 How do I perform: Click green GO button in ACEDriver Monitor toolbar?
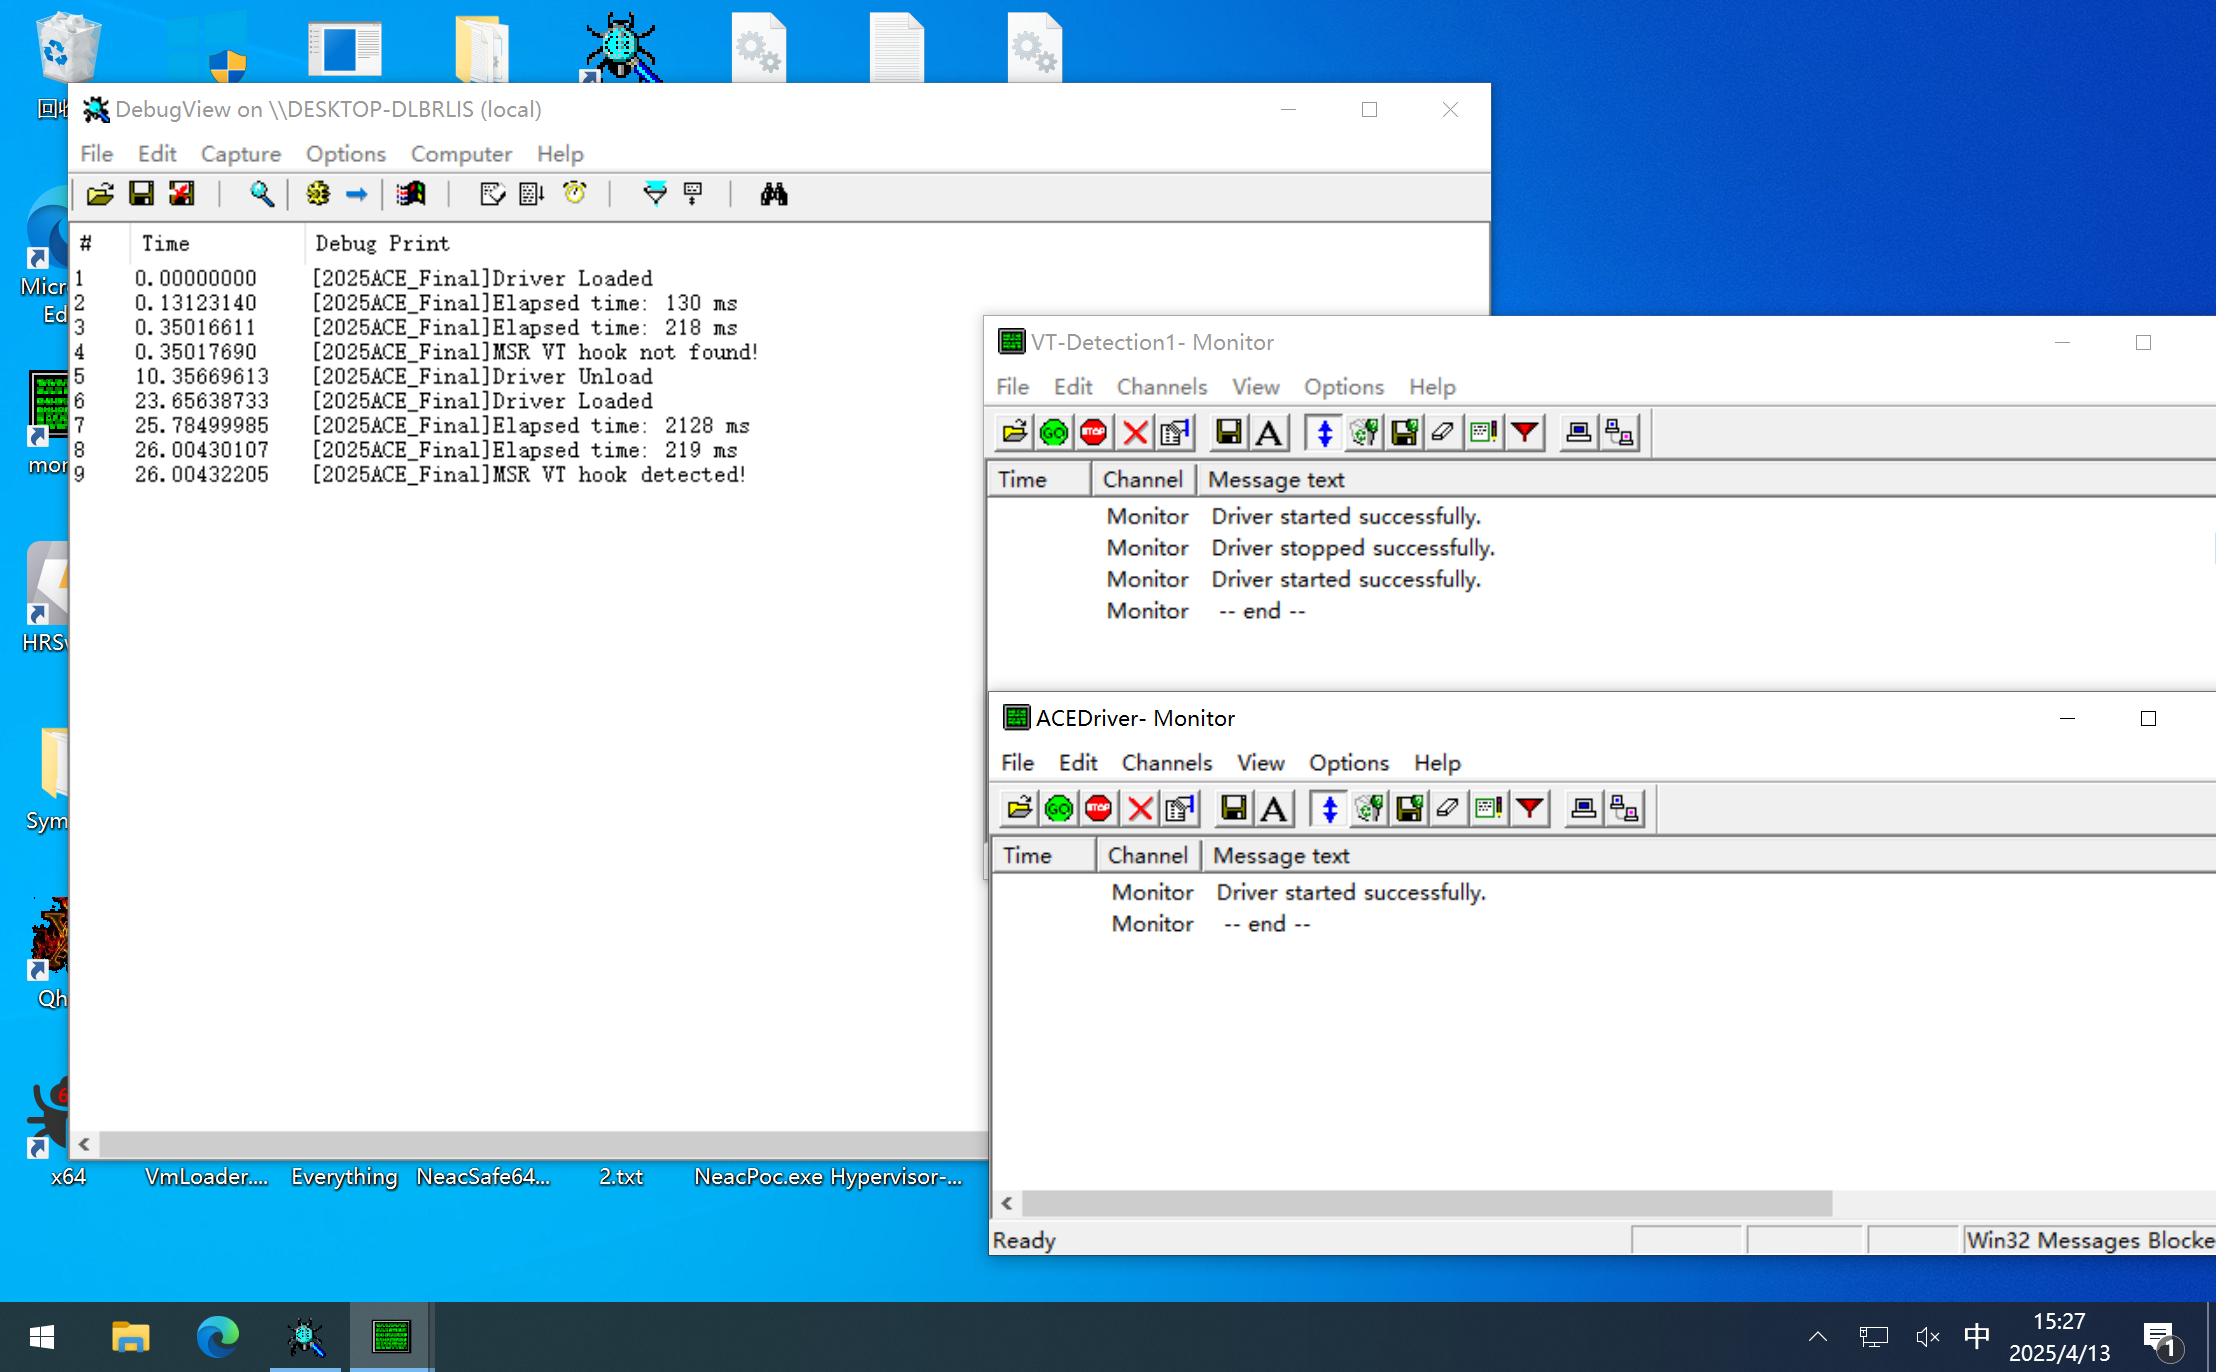1059,808
